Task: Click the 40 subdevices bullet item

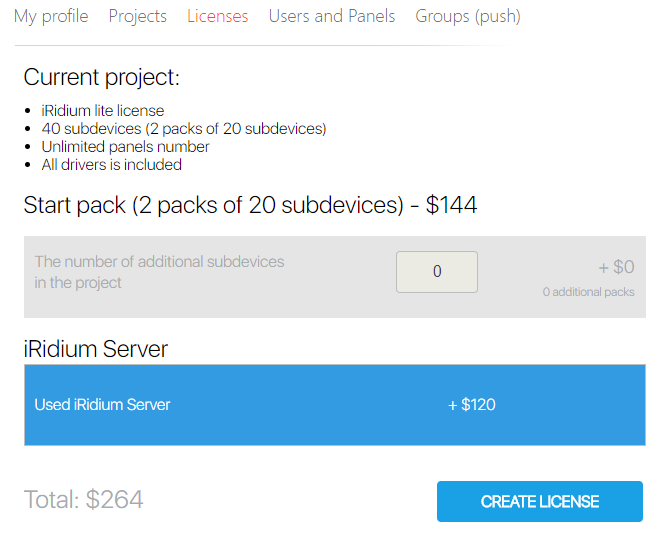Action: [183, 129]
